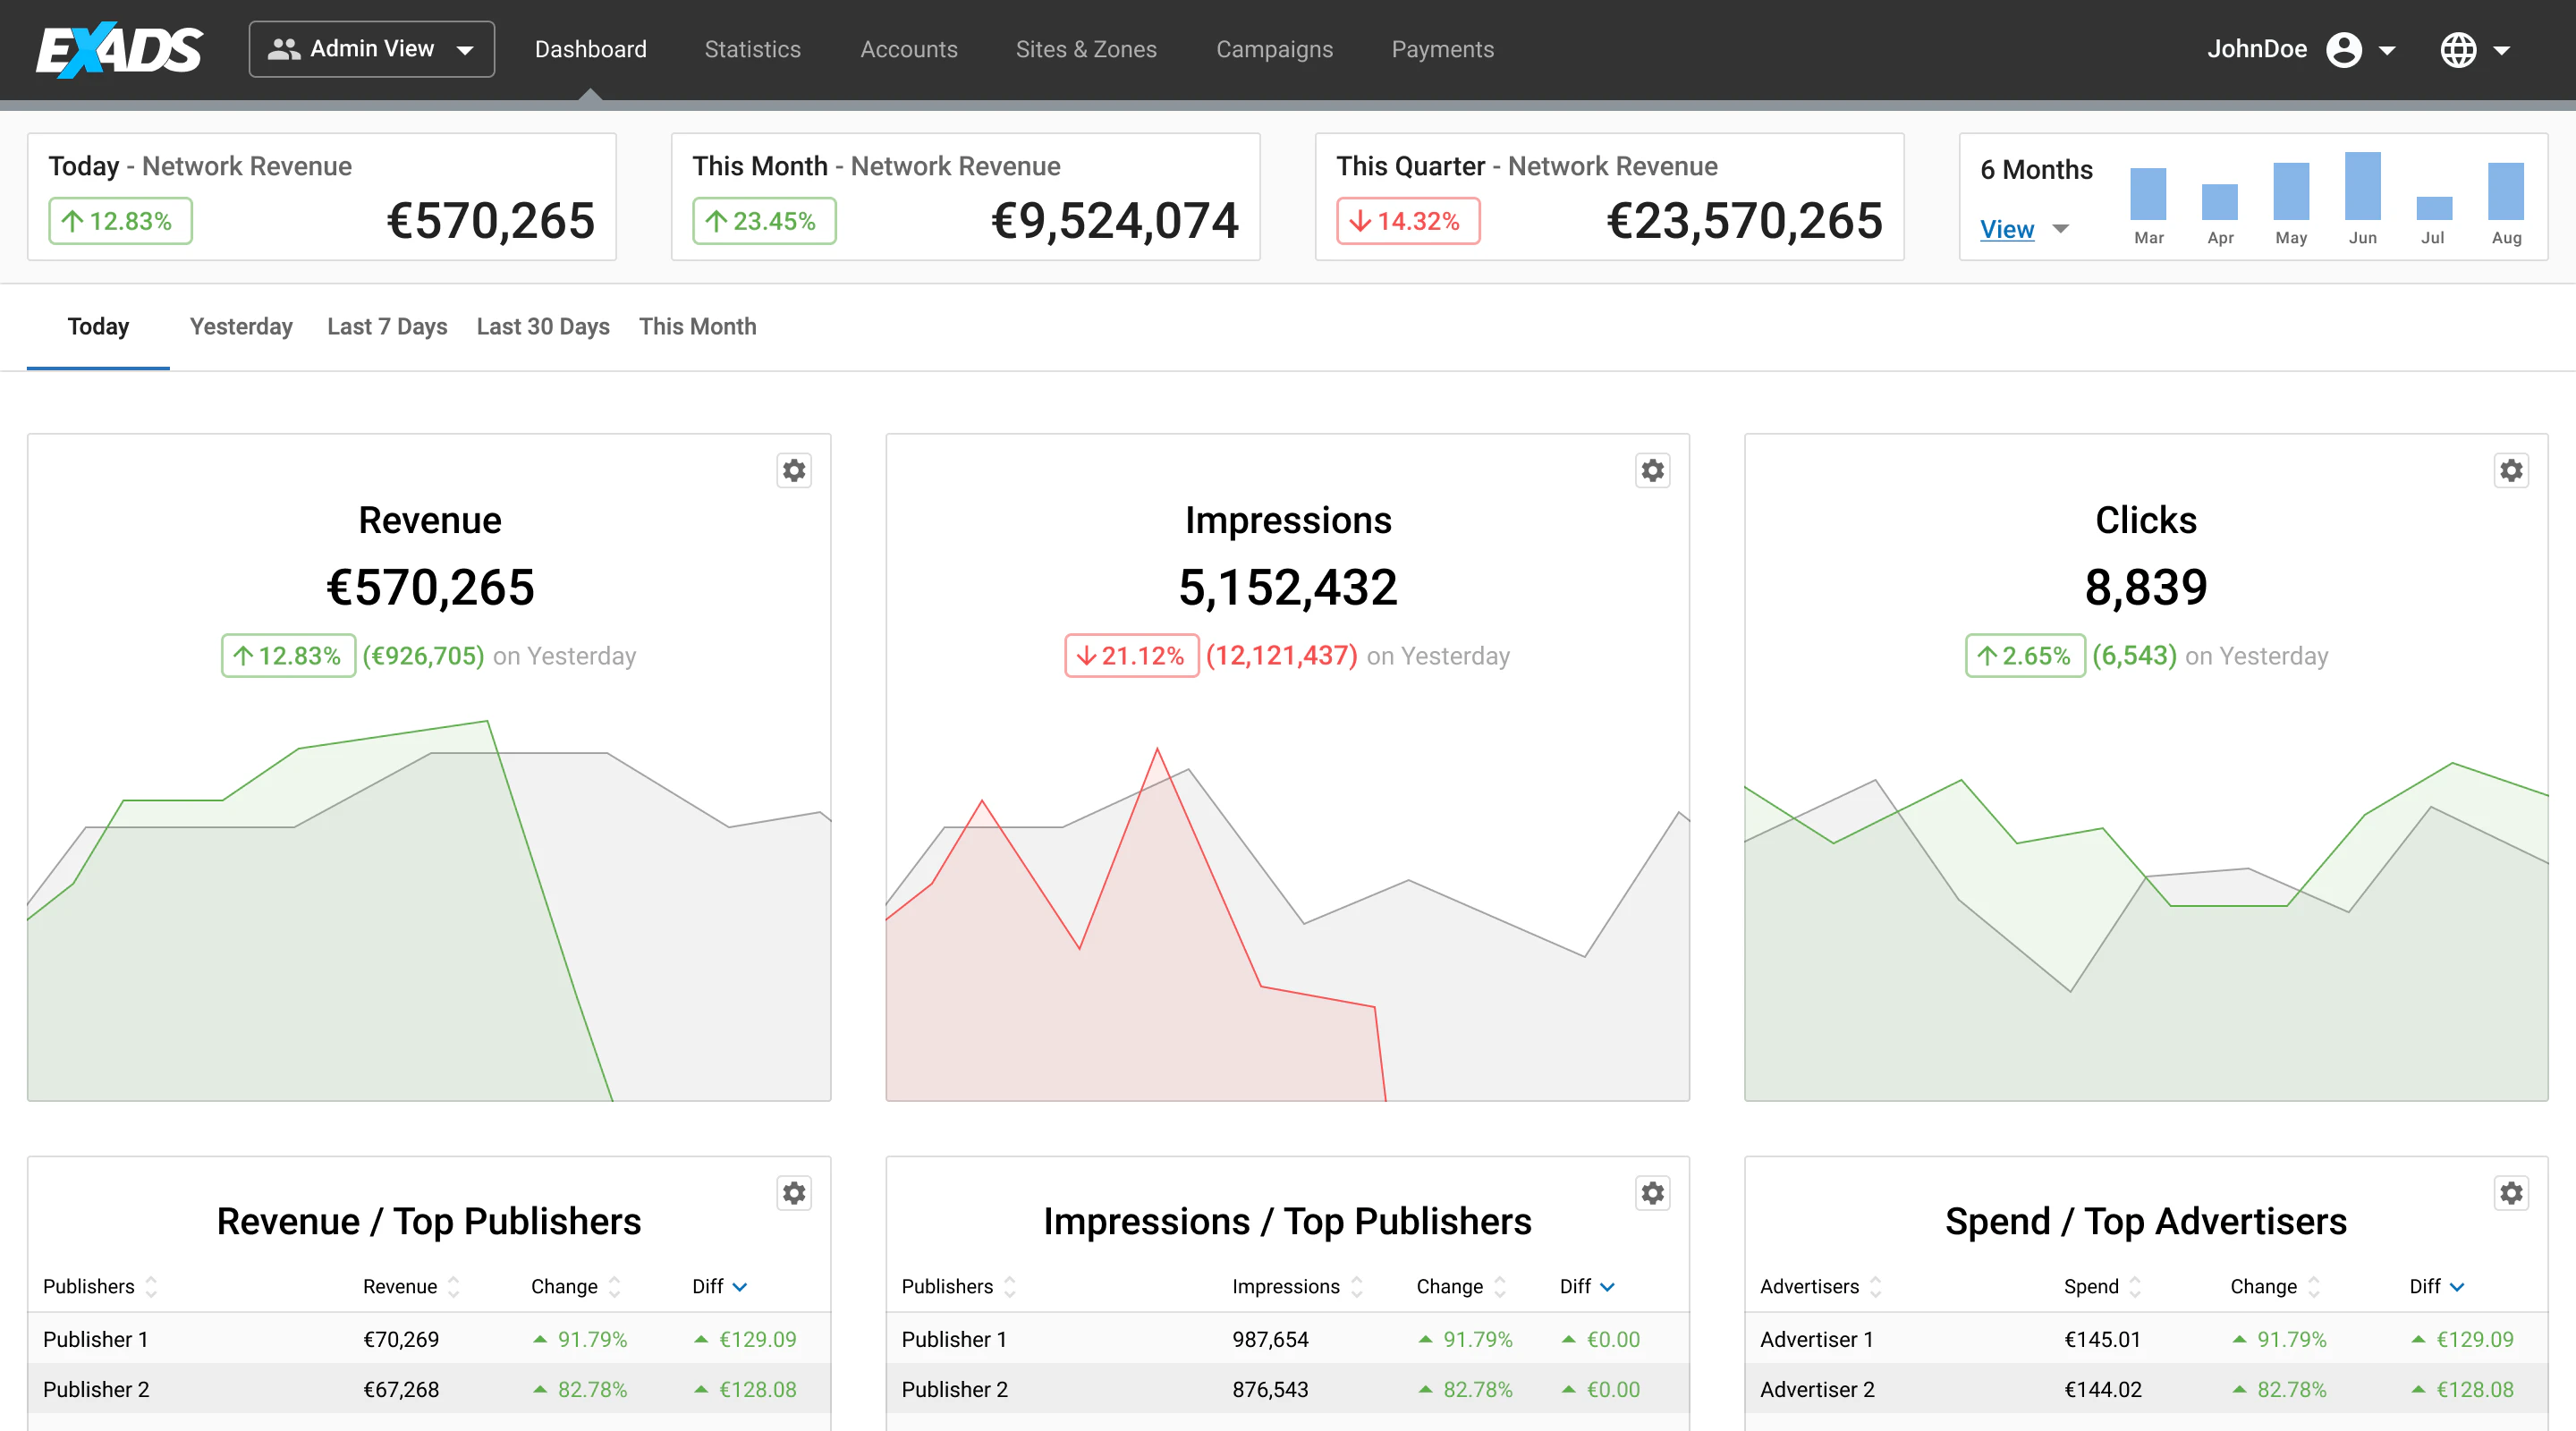
Task: Open the Statistics menu item
Action: pos(752,49)
